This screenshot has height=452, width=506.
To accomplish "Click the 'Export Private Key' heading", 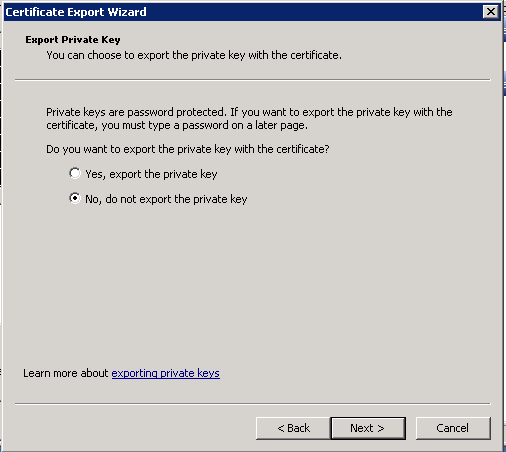I will click(73, 40).
